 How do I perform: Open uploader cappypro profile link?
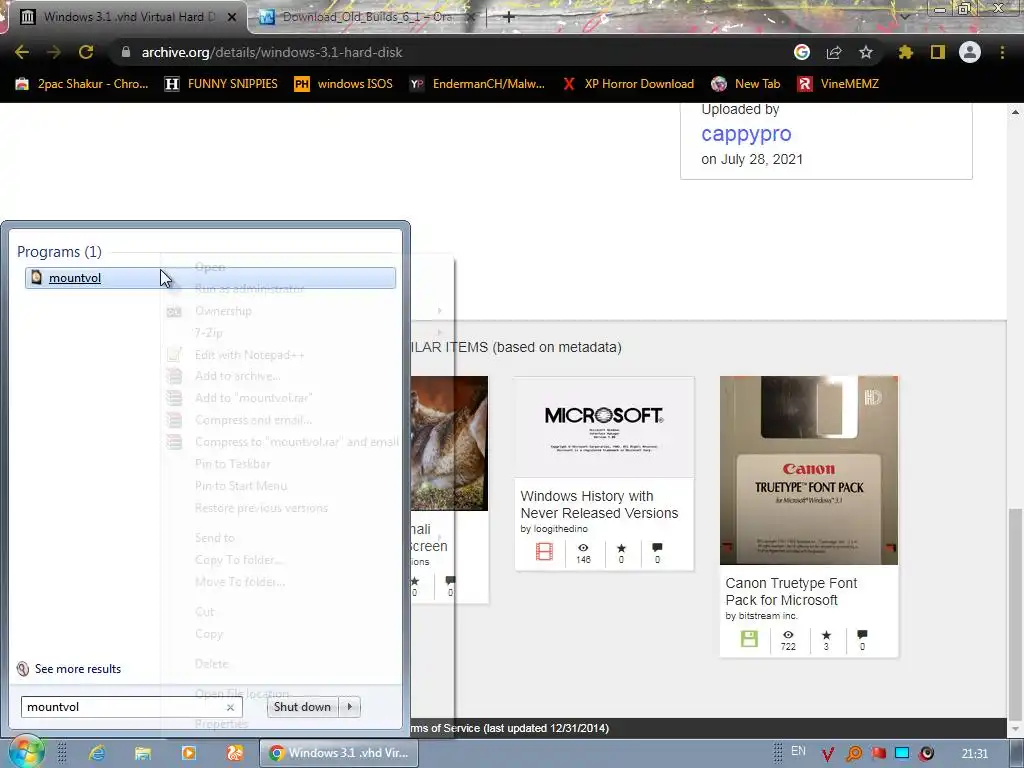tap(746, 134)
